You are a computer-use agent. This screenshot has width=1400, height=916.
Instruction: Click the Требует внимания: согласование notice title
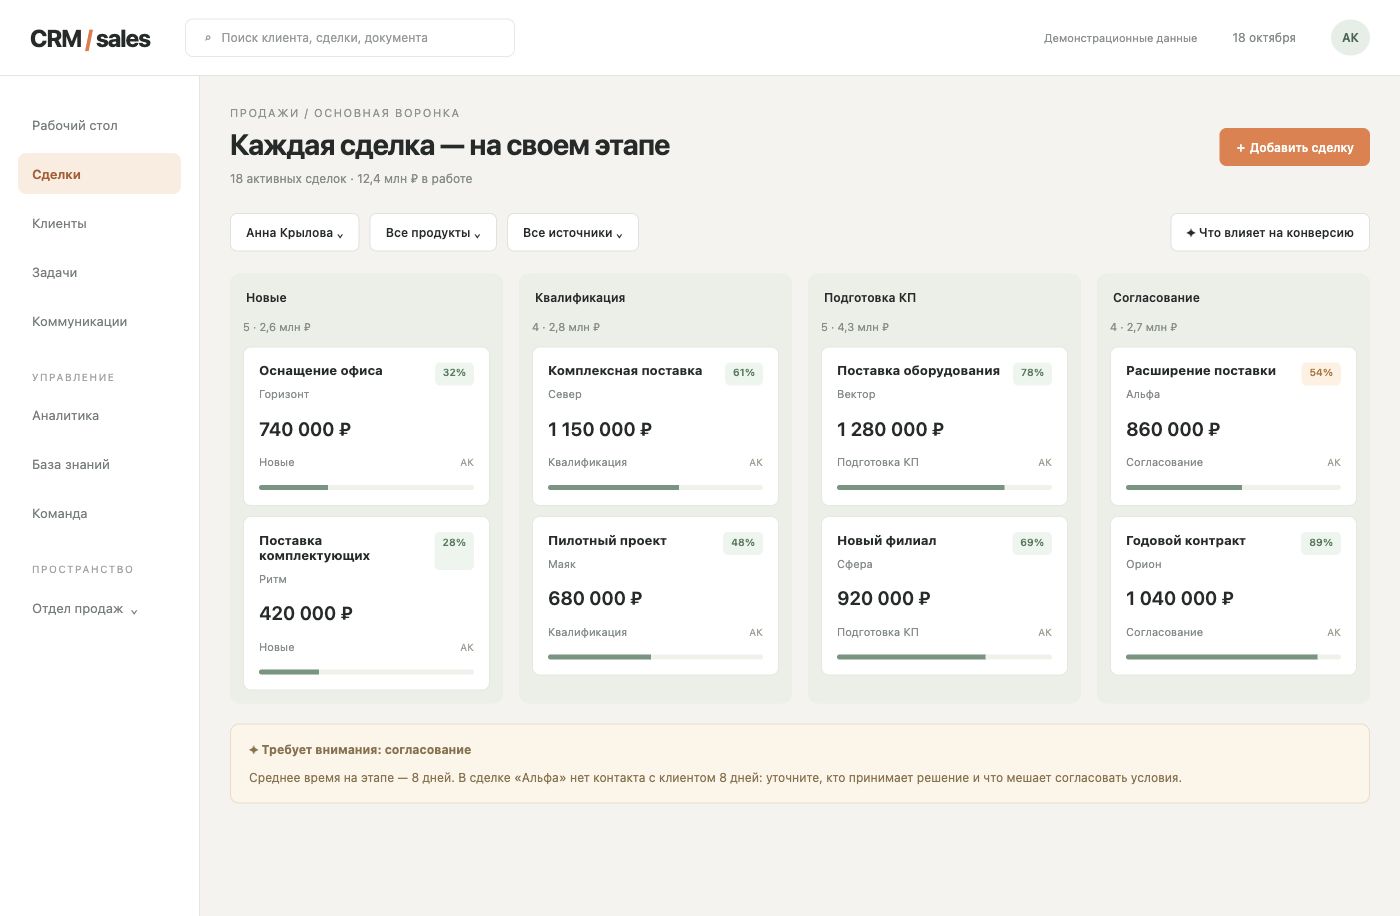click(x=360, y=750)
